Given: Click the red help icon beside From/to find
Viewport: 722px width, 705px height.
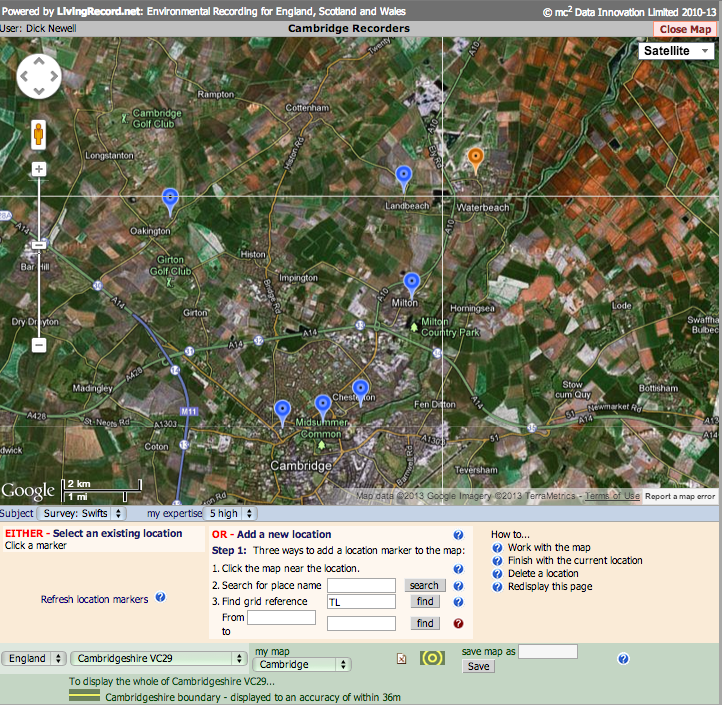Looking at the screenshot, I should pos(458,623).
